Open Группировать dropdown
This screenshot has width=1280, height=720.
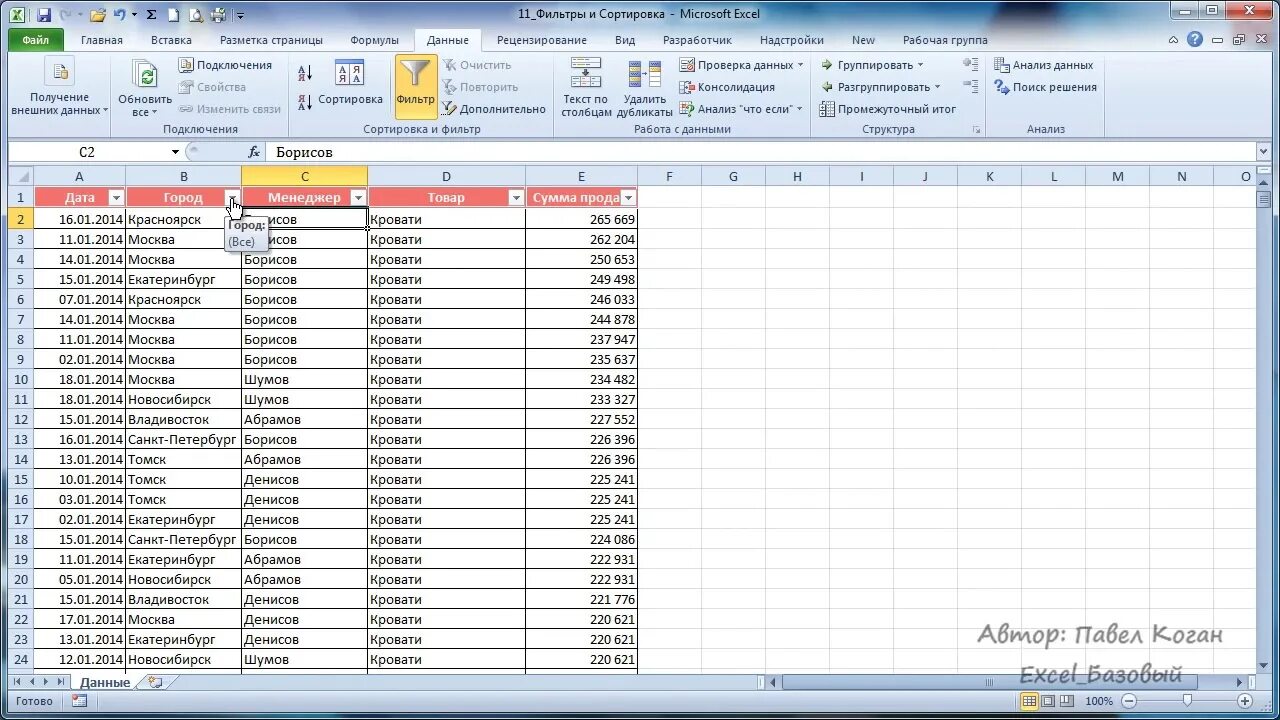tap(921, 65)
